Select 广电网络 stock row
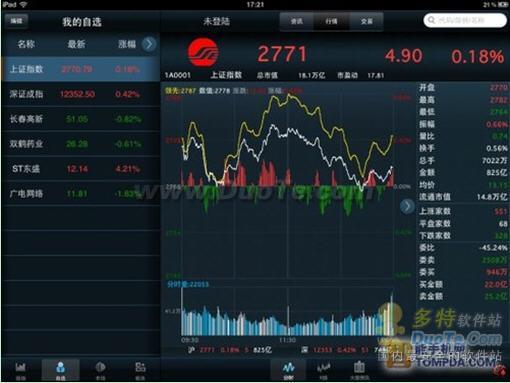510x383 pixels. [x=81, y=194]
